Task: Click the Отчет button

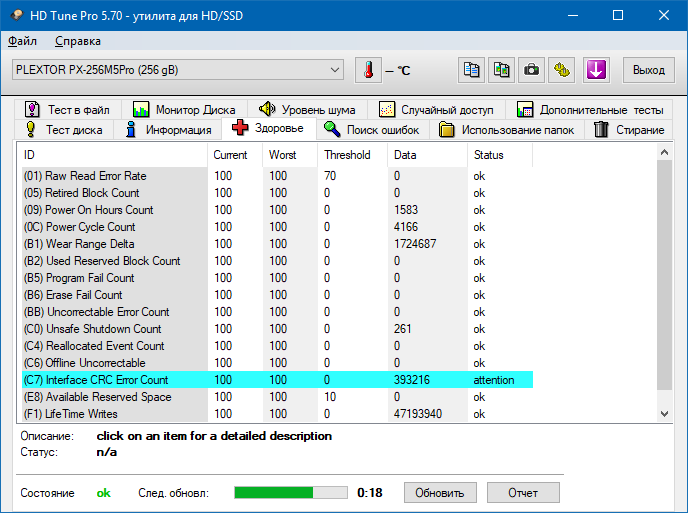Action: (522, 493)
